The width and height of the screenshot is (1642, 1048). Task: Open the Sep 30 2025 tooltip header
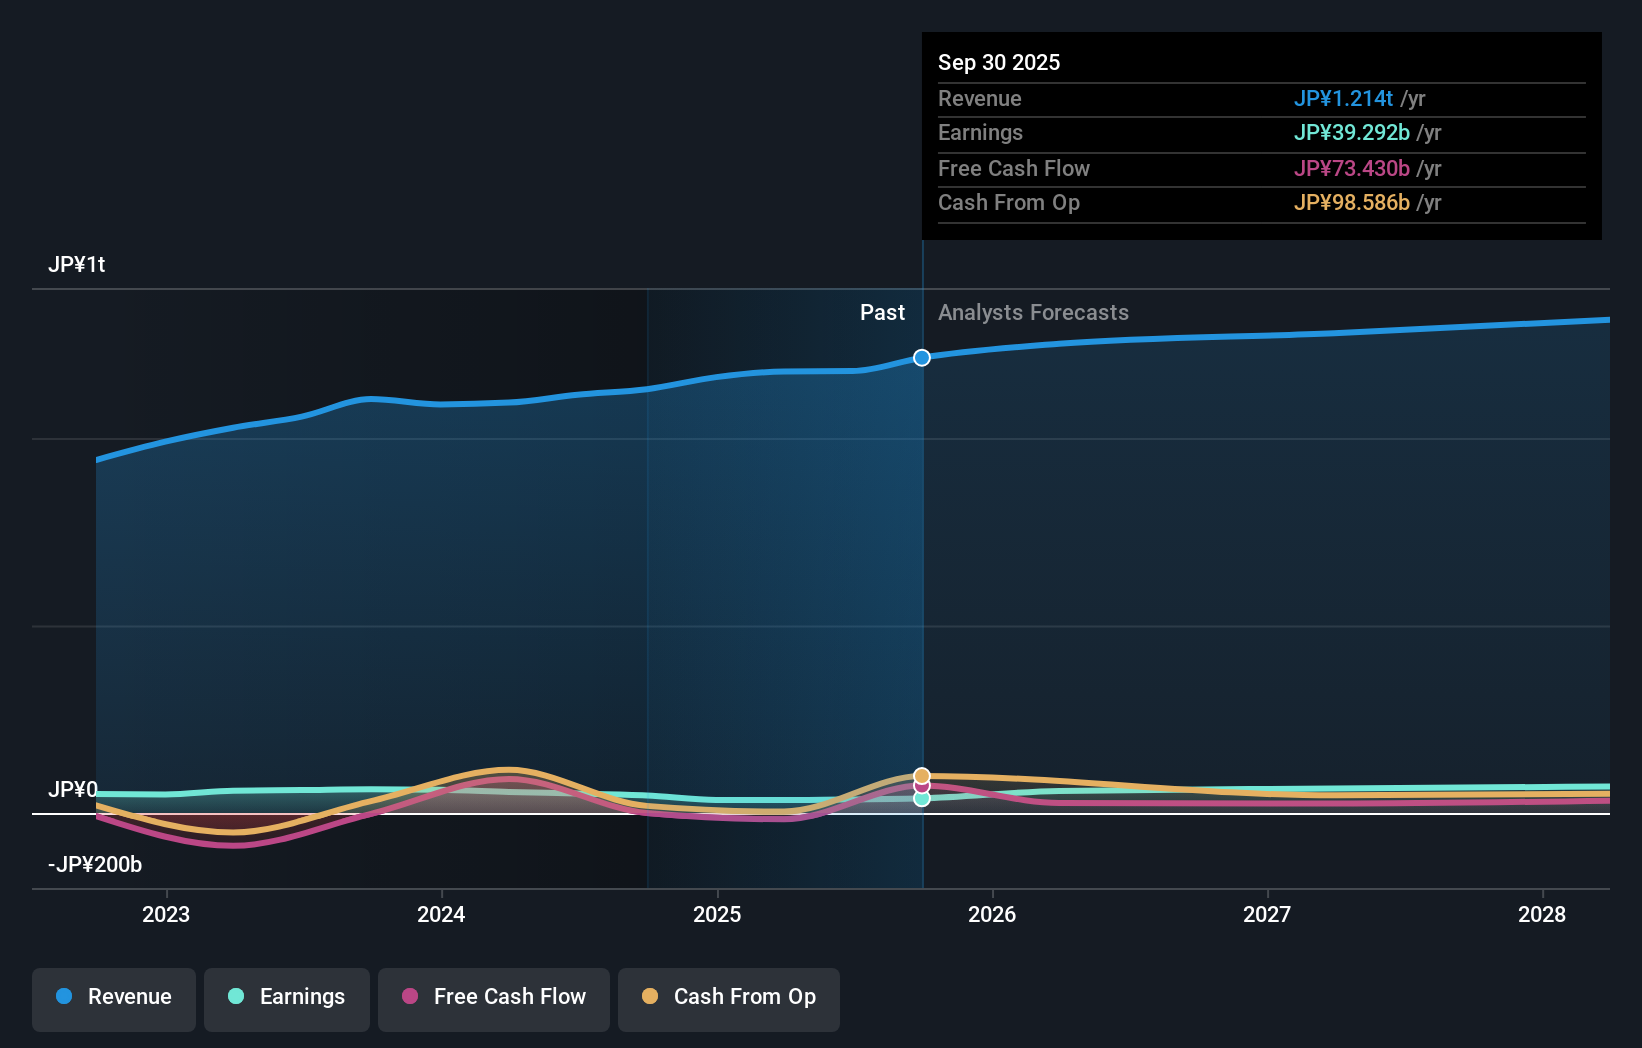[999, 62]
